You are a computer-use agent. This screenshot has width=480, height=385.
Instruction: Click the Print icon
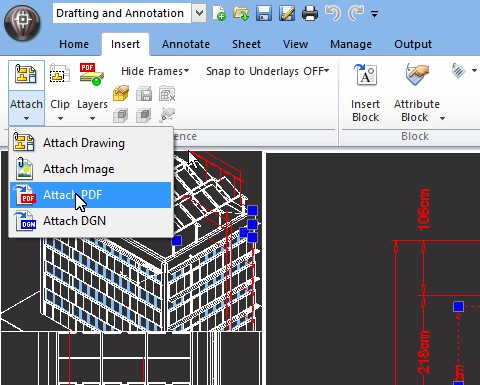click(x=310, y=13)
